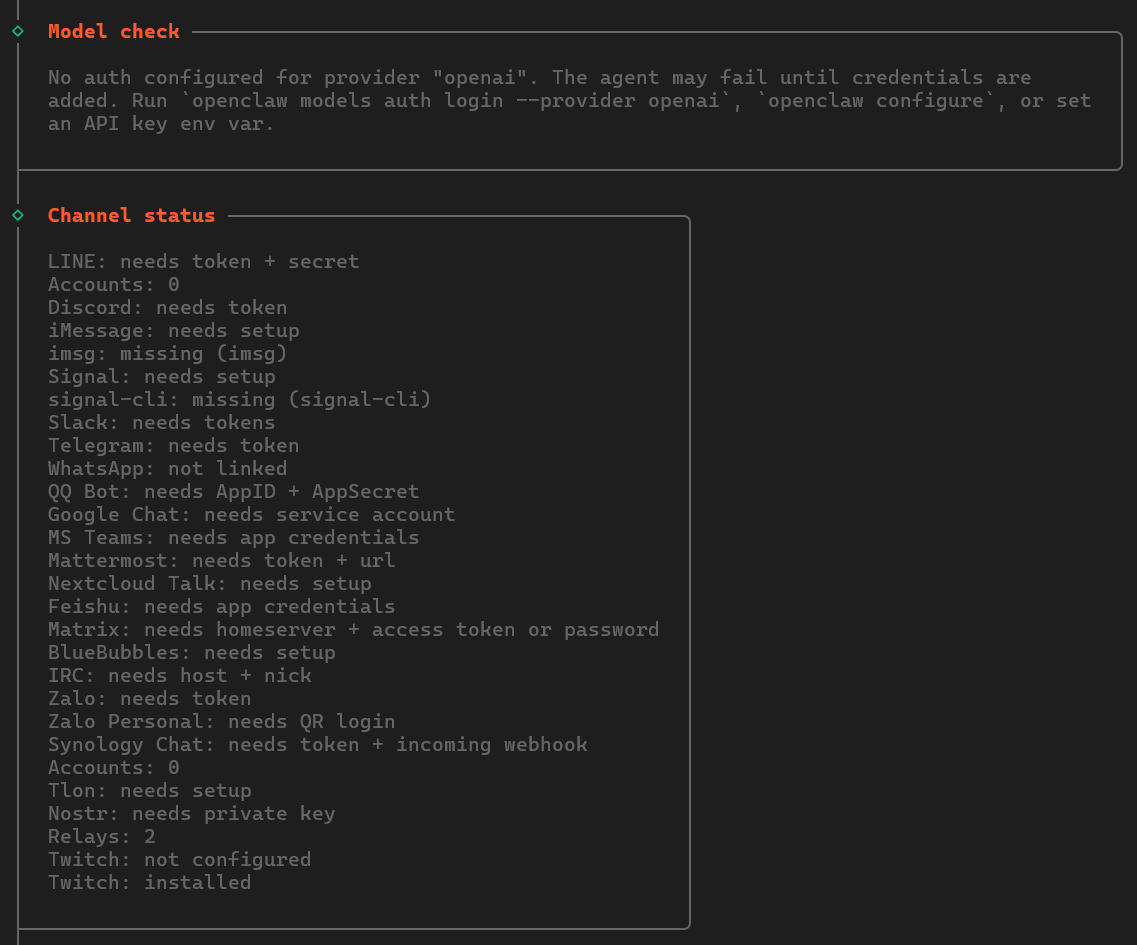Click the signal-cli missing status line
The image size is (1137, 945).
click(x=239, y=400)
